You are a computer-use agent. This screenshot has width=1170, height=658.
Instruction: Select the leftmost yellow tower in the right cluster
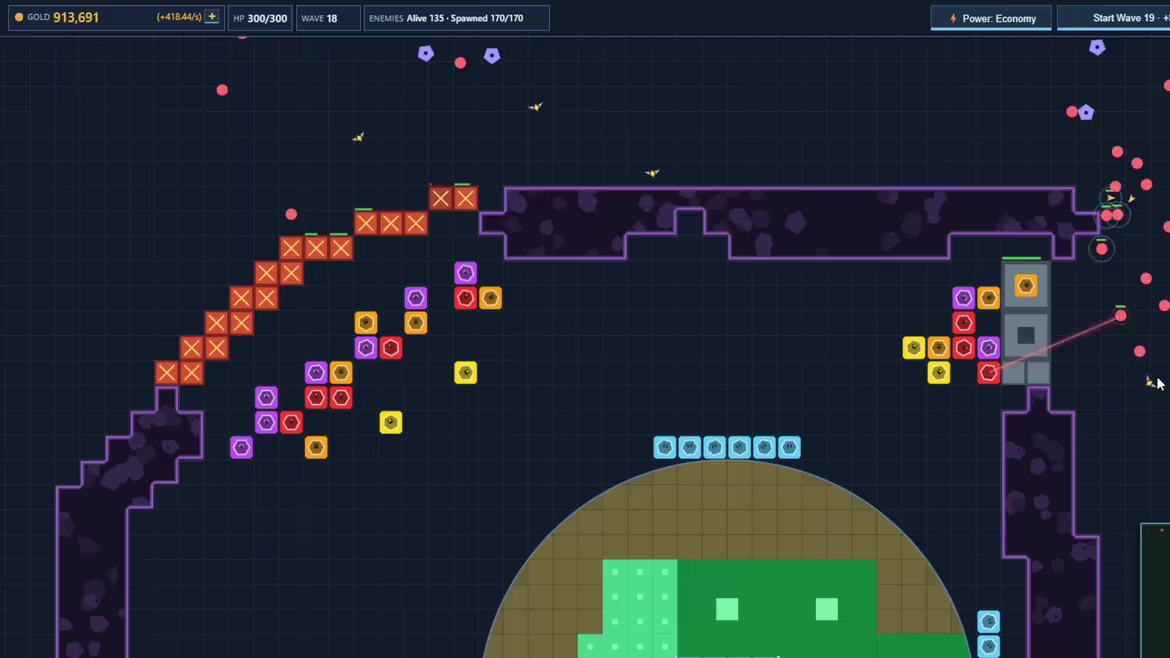[914, 348]
